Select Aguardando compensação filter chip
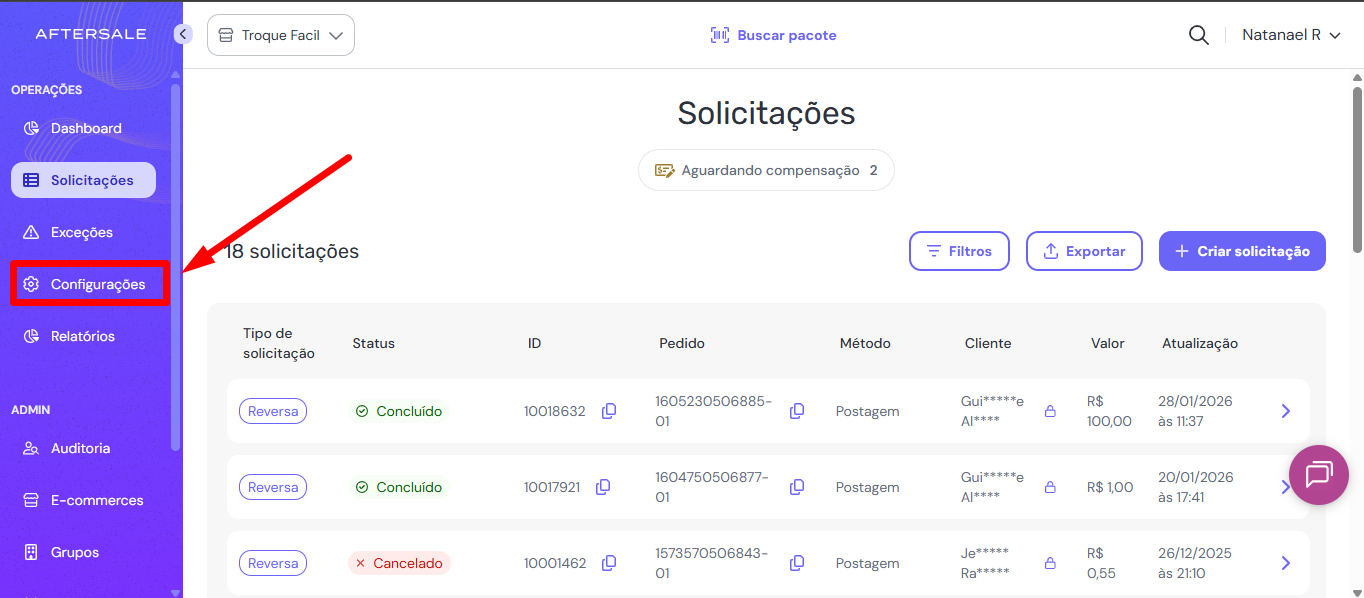The height and width of the screenshot is (598, 1364). [x=766, y=170]
